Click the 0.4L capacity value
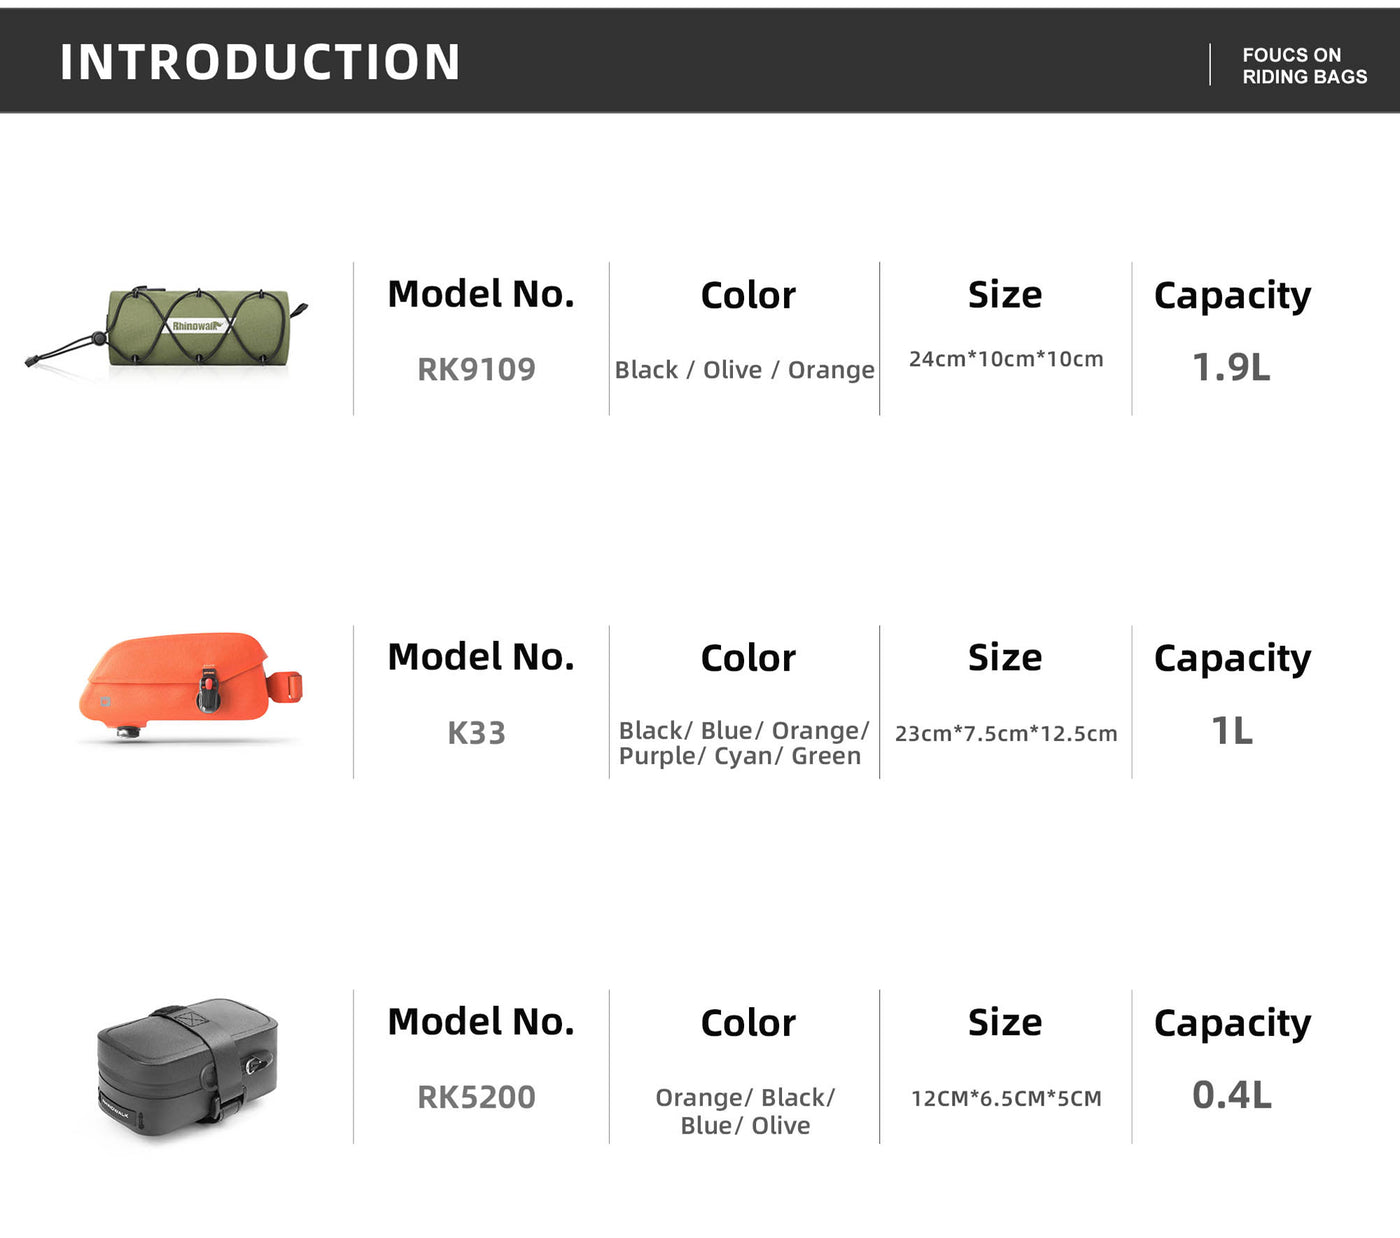The width and height of the screenshot is (1400, 1238). pyautogui.click(x=1231, y=1095)
